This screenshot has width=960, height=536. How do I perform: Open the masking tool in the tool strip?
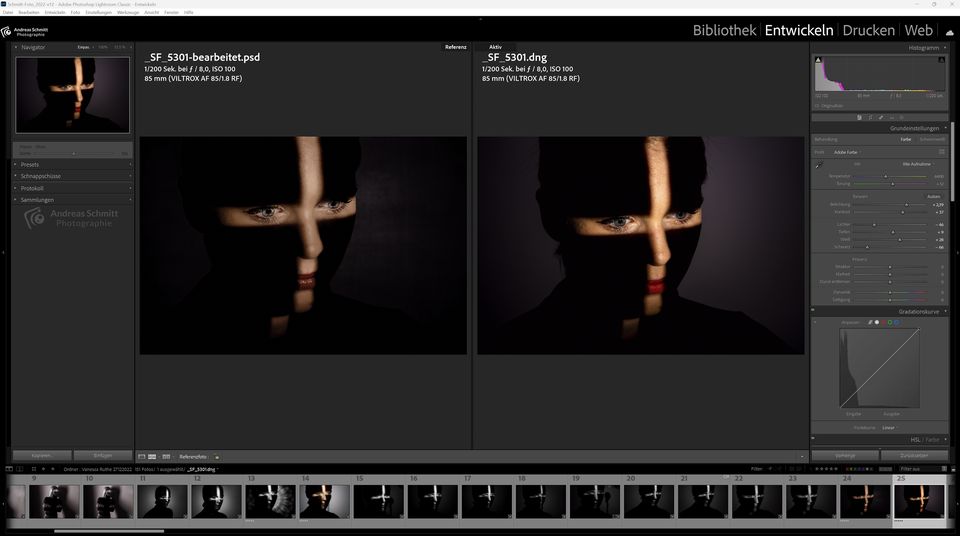click(x=901, y=118)
